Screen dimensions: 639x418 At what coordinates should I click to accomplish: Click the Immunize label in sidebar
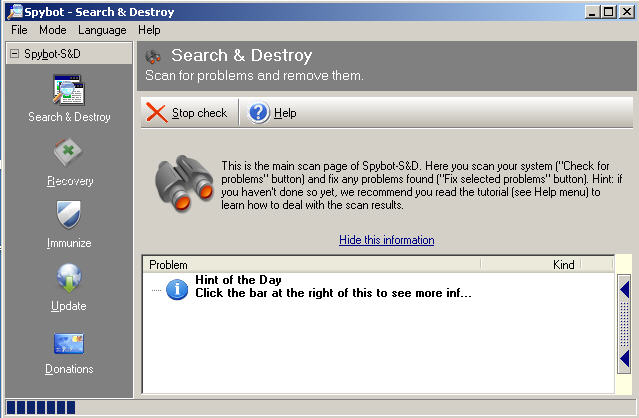pyautogui.click(x=69, y=243)
